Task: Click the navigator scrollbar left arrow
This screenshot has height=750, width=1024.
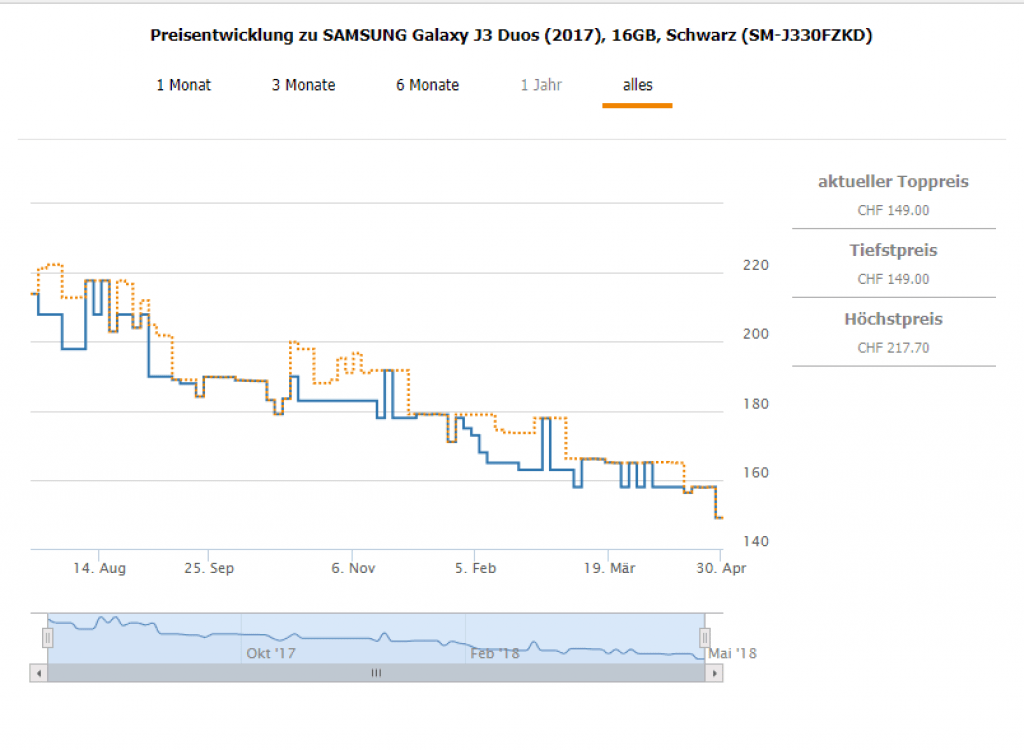Action: coord(39,674)
